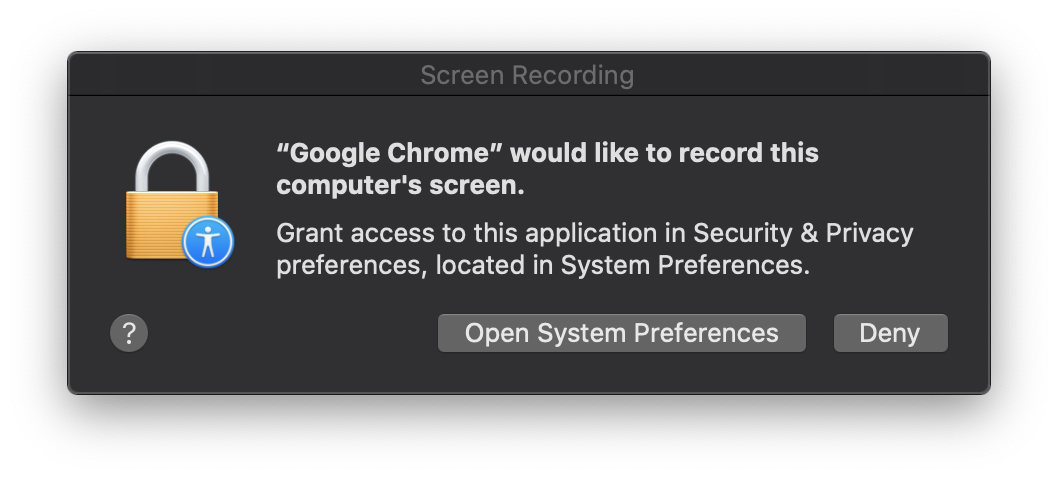Click the blank space between help and Open buttons
The image size is (1058, 478).
[x=290, y=333]
